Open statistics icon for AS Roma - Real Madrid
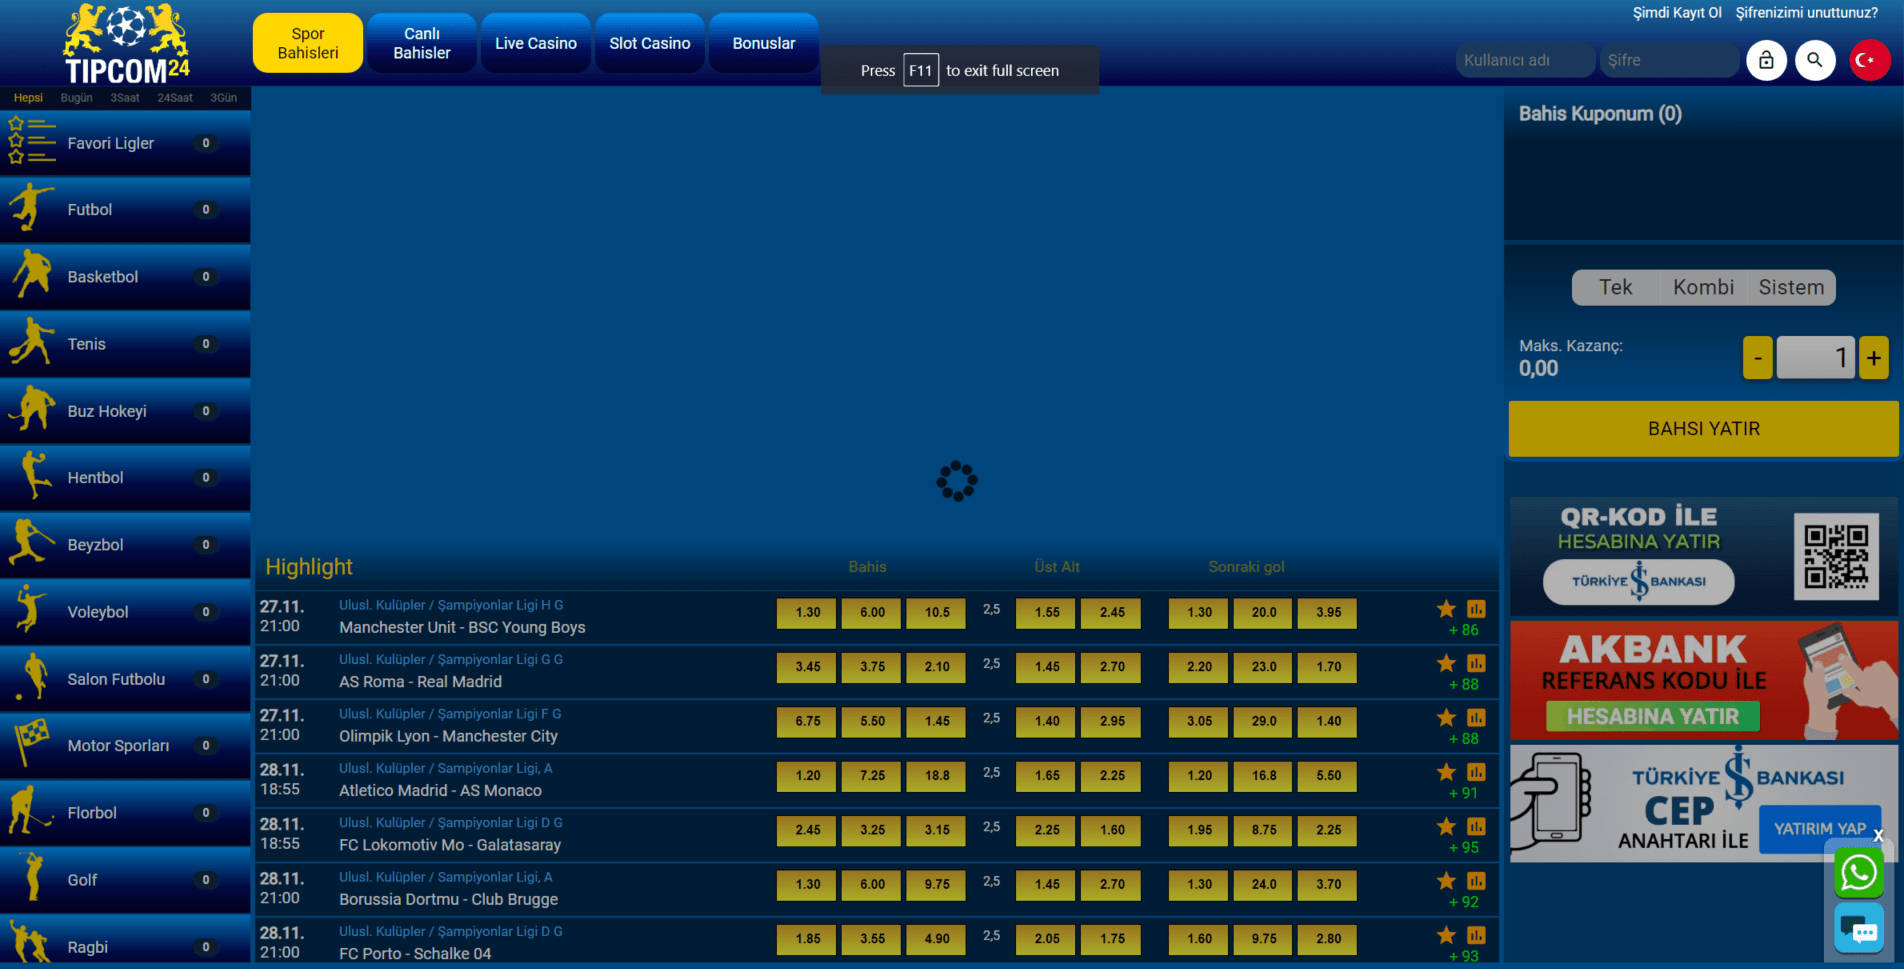1904x969 pixels. [1476, 663]
